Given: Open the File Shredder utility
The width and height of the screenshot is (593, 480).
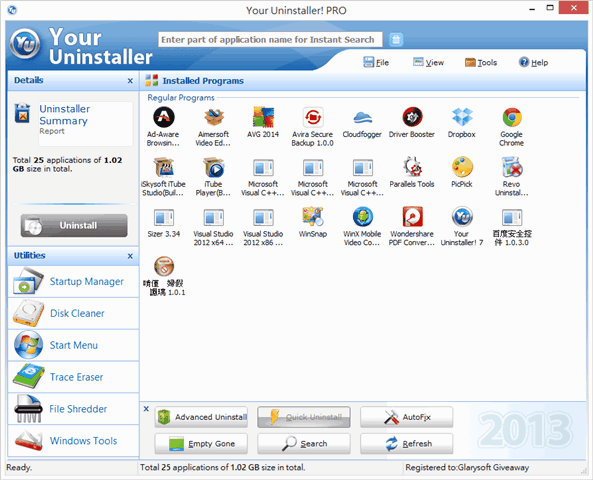Looking at the screenshot, I should pos(73,409).
